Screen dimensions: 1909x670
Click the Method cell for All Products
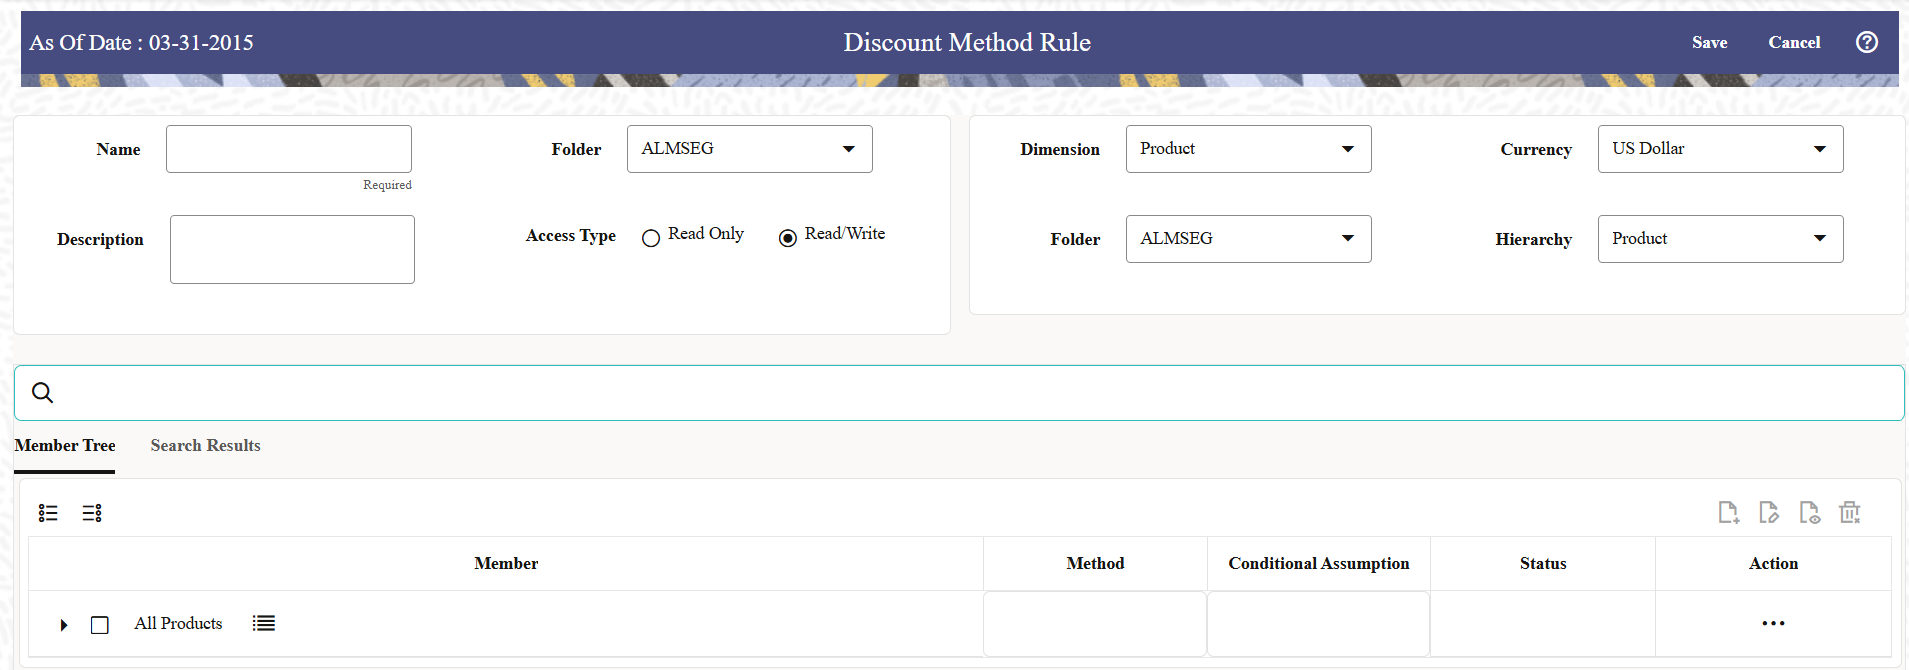click(x=1095, y=624)
